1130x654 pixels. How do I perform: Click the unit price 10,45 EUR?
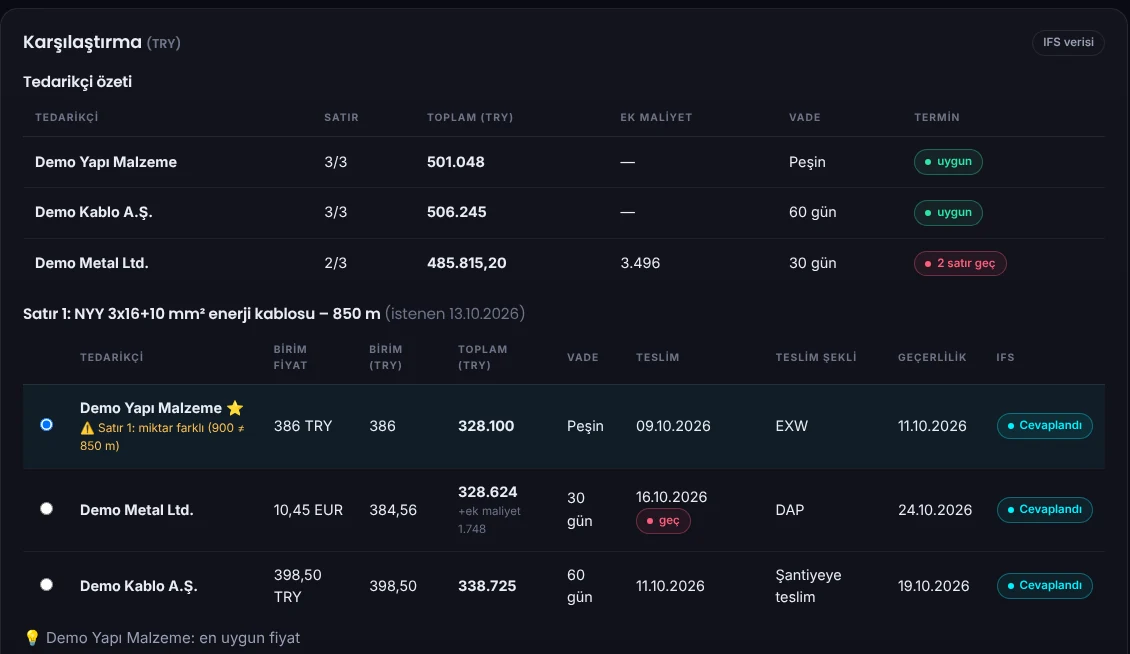308,510
